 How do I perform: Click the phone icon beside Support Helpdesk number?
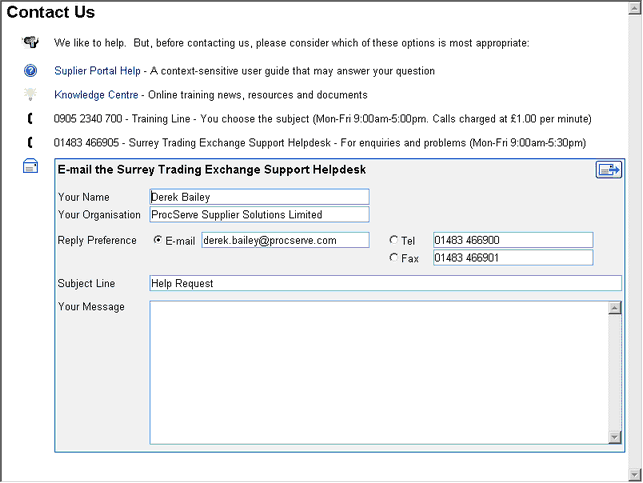point(31,143)
